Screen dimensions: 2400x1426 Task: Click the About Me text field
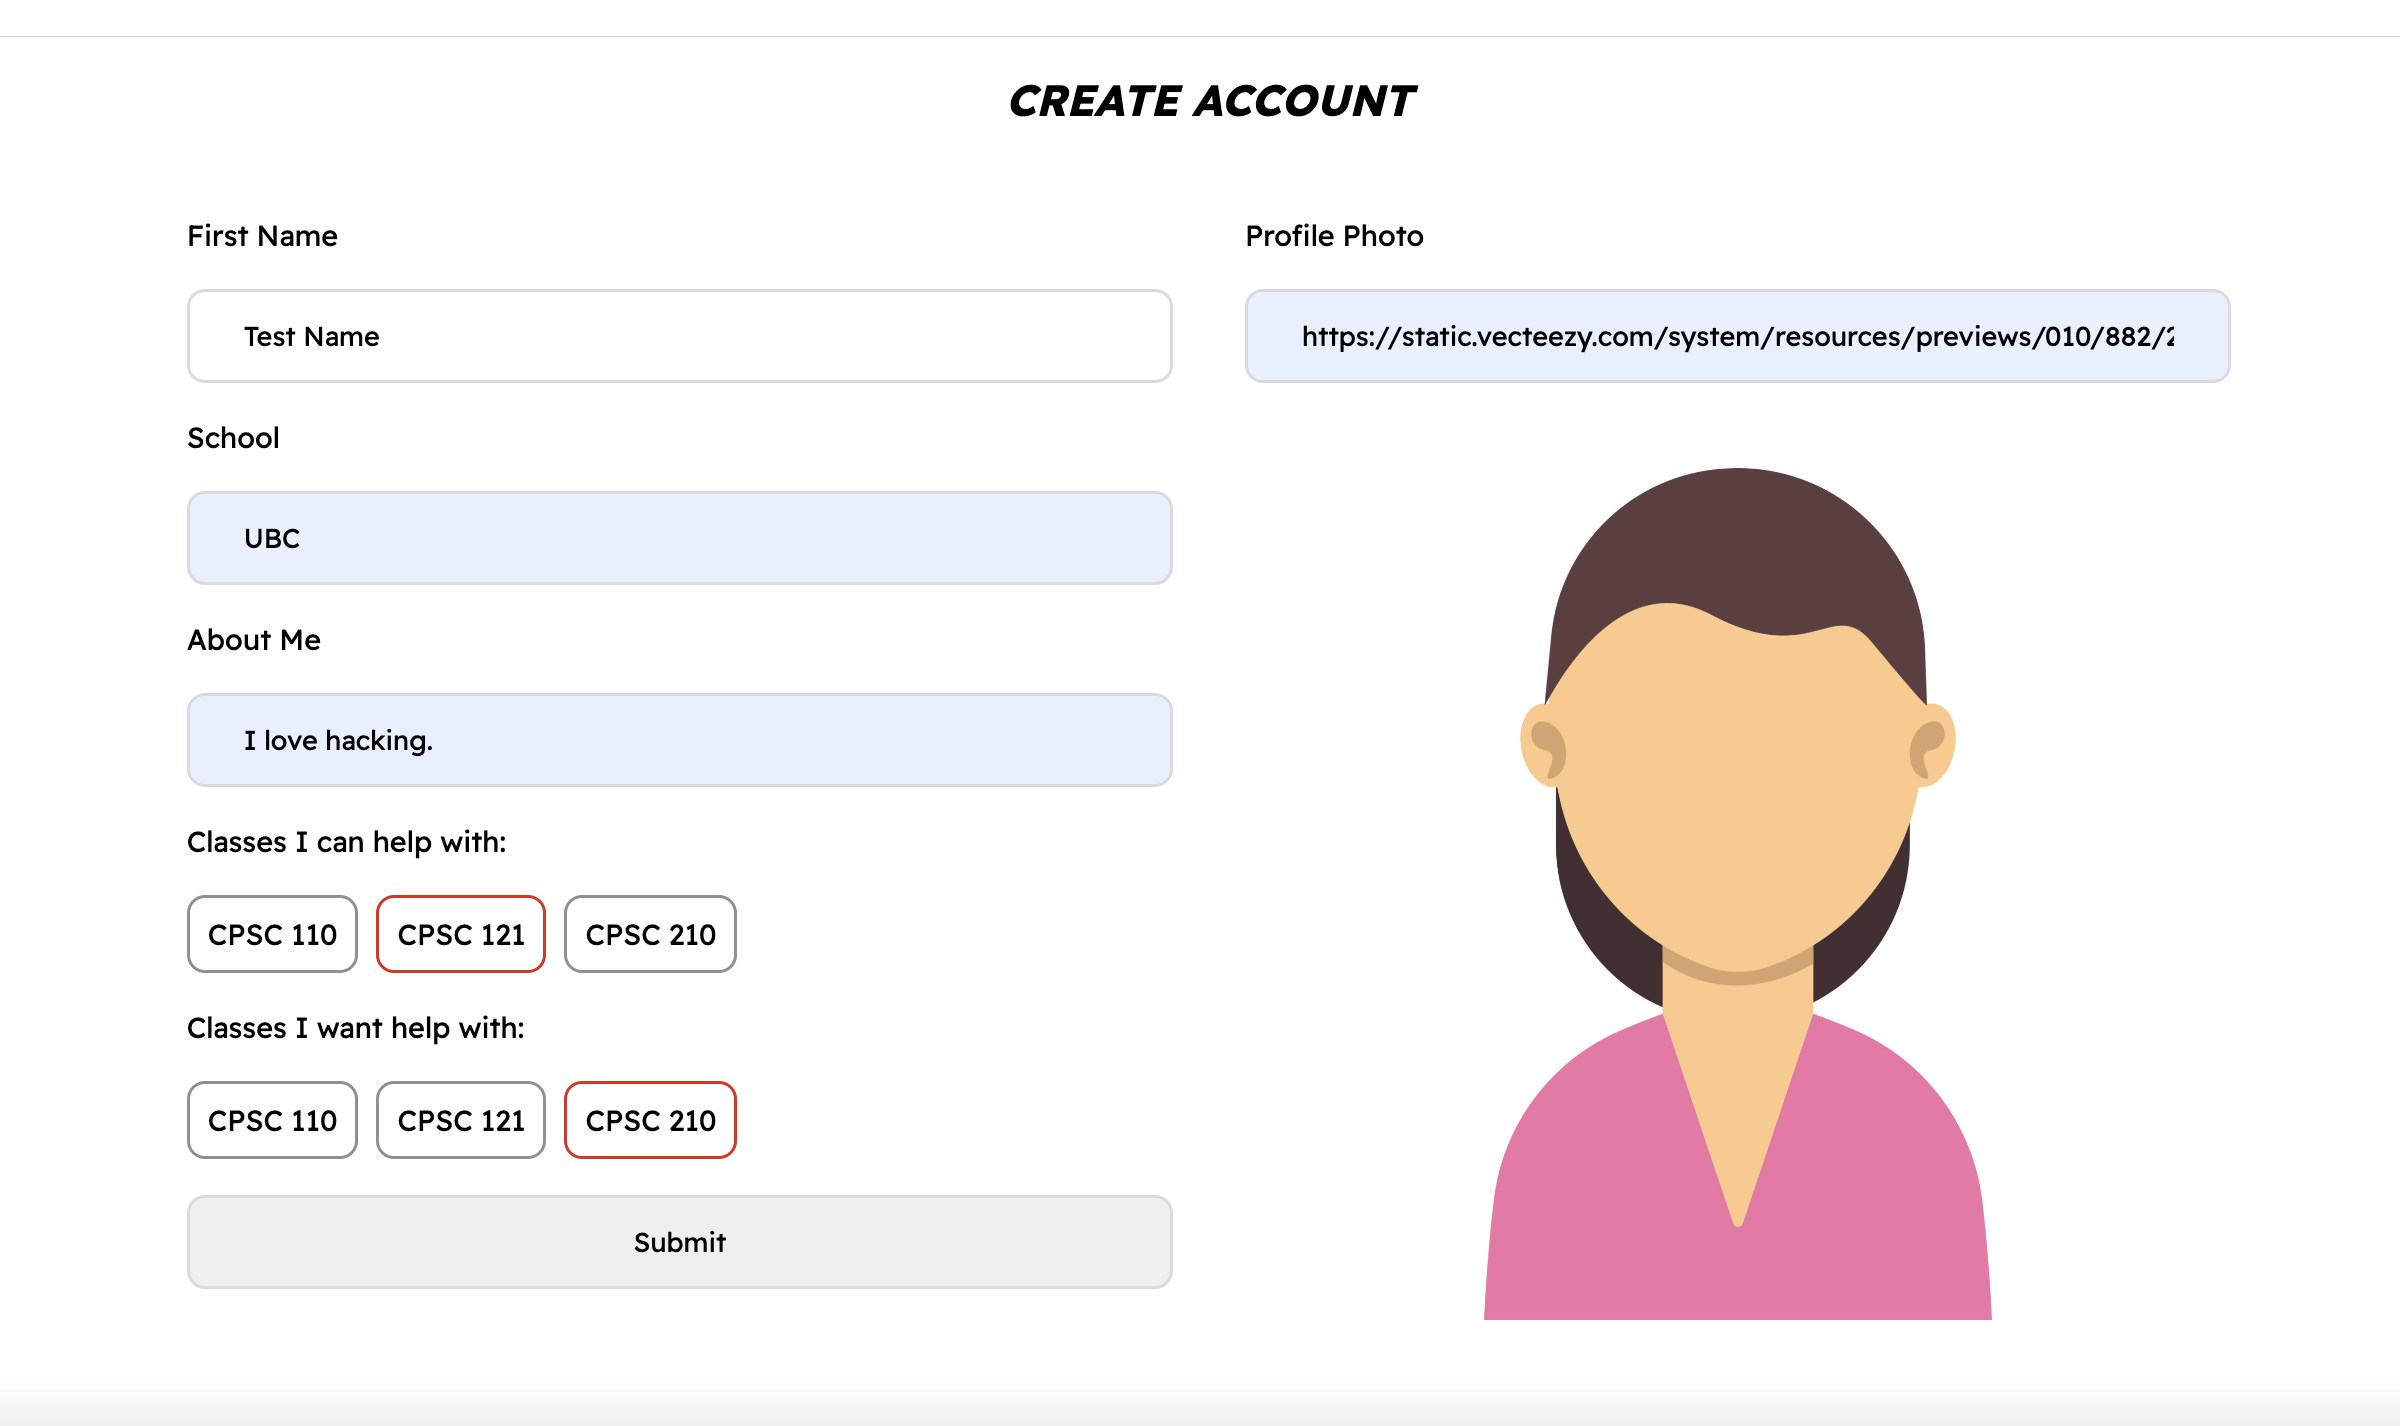tap(679, 740)
